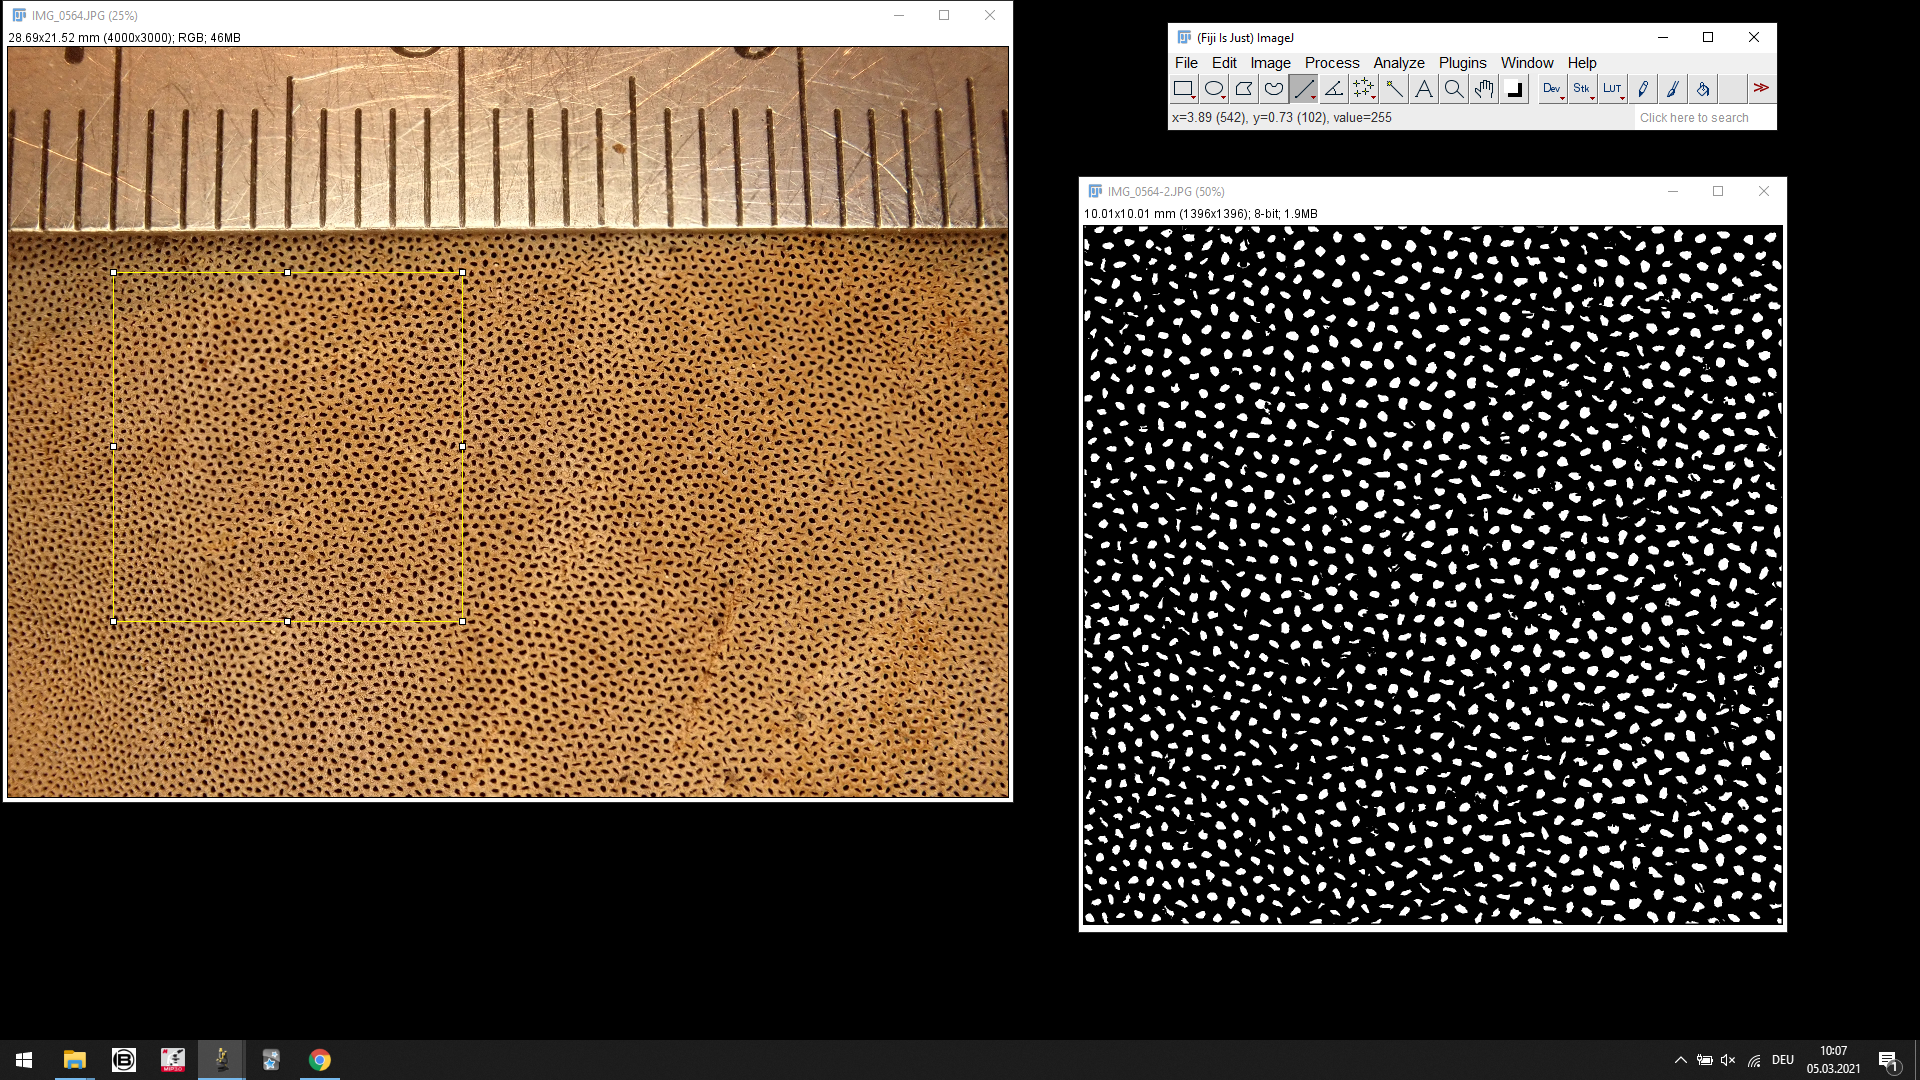The height and width of the screenshot is (1080, 1920).
Task: Open the LUT lookup tables dropdown
Action: [x=1612, y=89]
